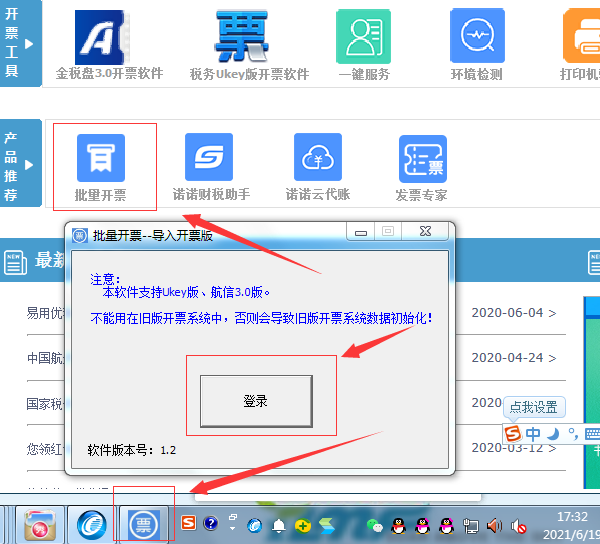The image size is (600, 544).
Task: Click the 注意 notice heading in dialog
Action: tap(105, 279)
